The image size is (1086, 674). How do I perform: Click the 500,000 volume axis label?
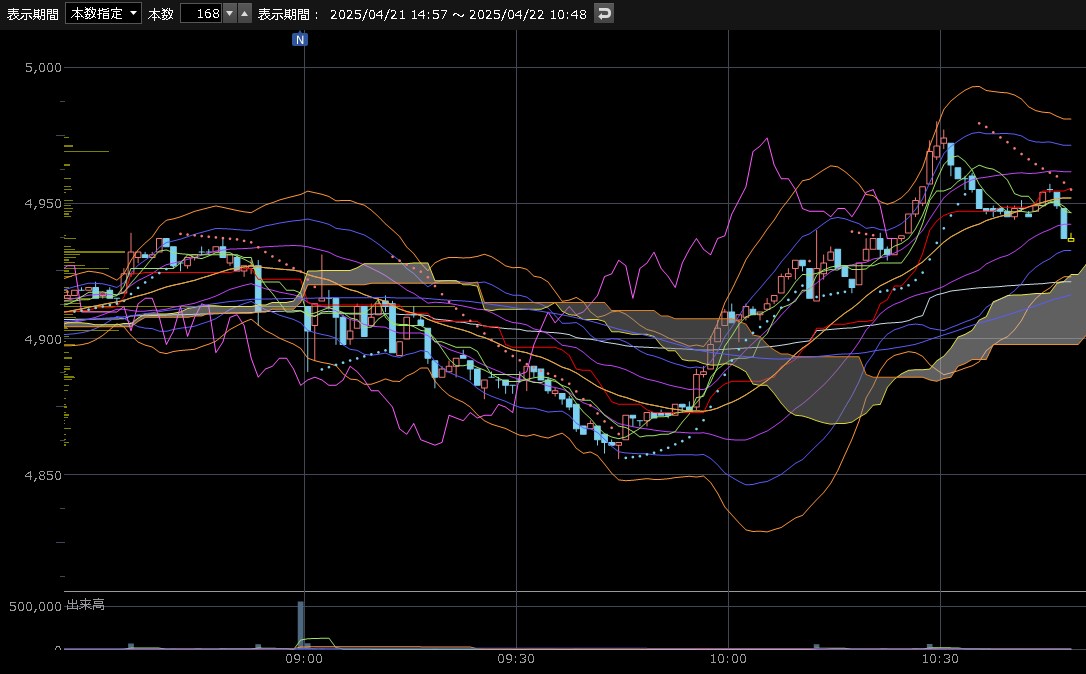coord(35,607)
